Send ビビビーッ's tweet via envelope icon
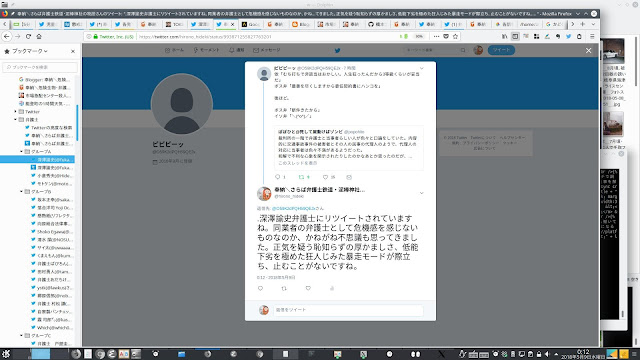Image resolution: width=640 pixels, height=360 pixels. pos(349,177)
